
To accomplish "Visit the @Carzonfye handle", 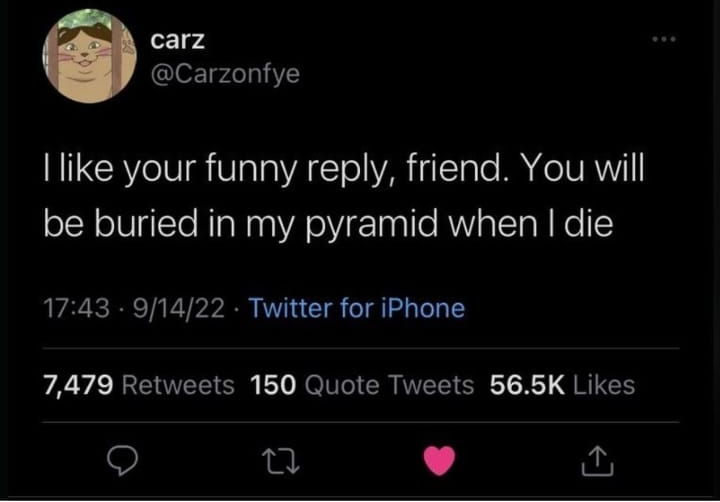I will click(225, 73).
